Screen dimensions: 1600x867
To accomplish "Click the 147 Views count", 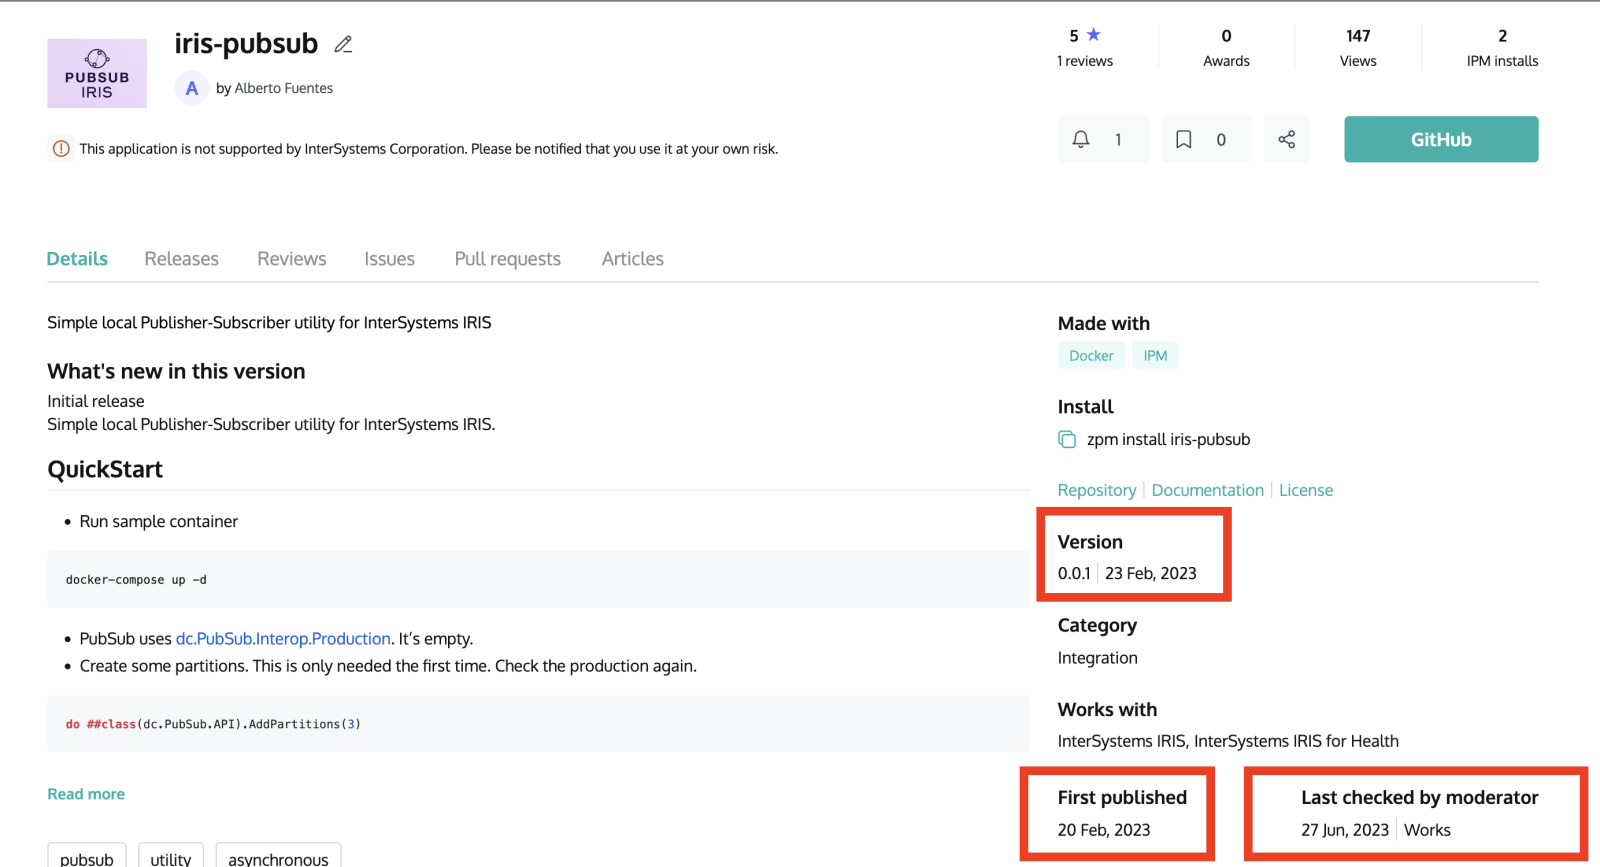I will click(1358, 47).
